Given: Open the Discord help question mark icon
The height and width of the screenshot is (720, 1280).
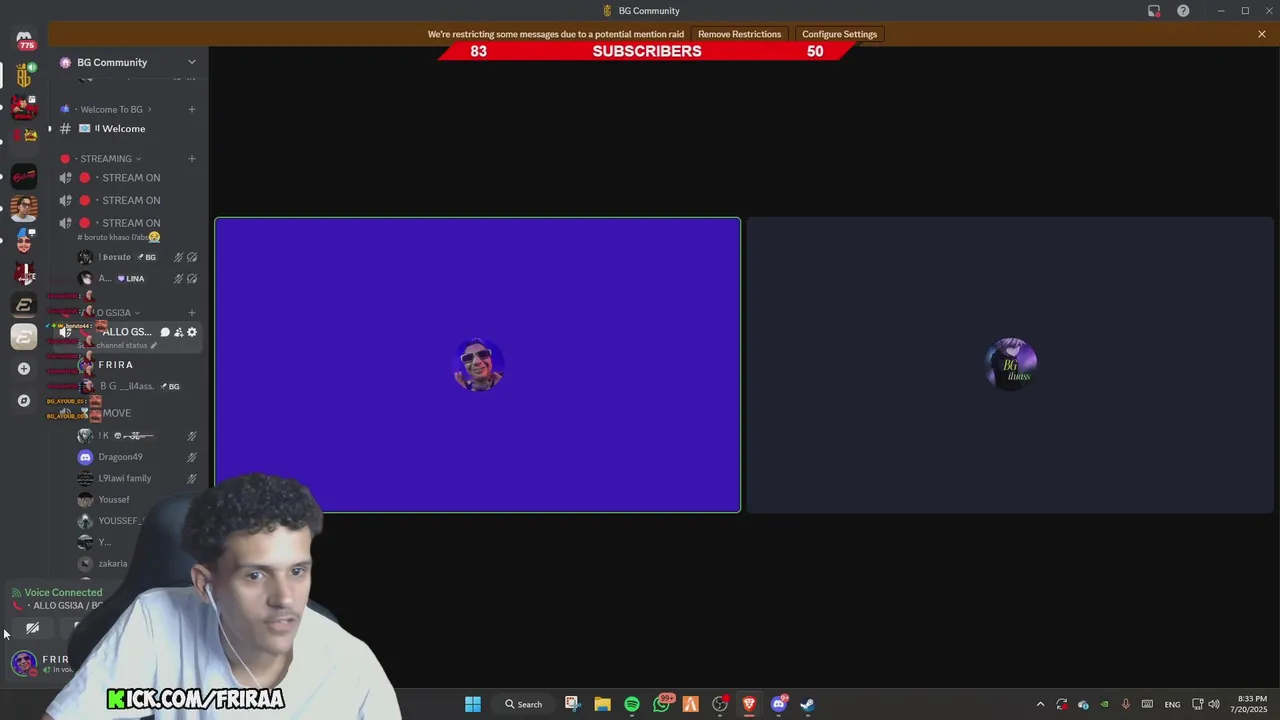Looking at the screenshot, I should (x=1183, y=11).
